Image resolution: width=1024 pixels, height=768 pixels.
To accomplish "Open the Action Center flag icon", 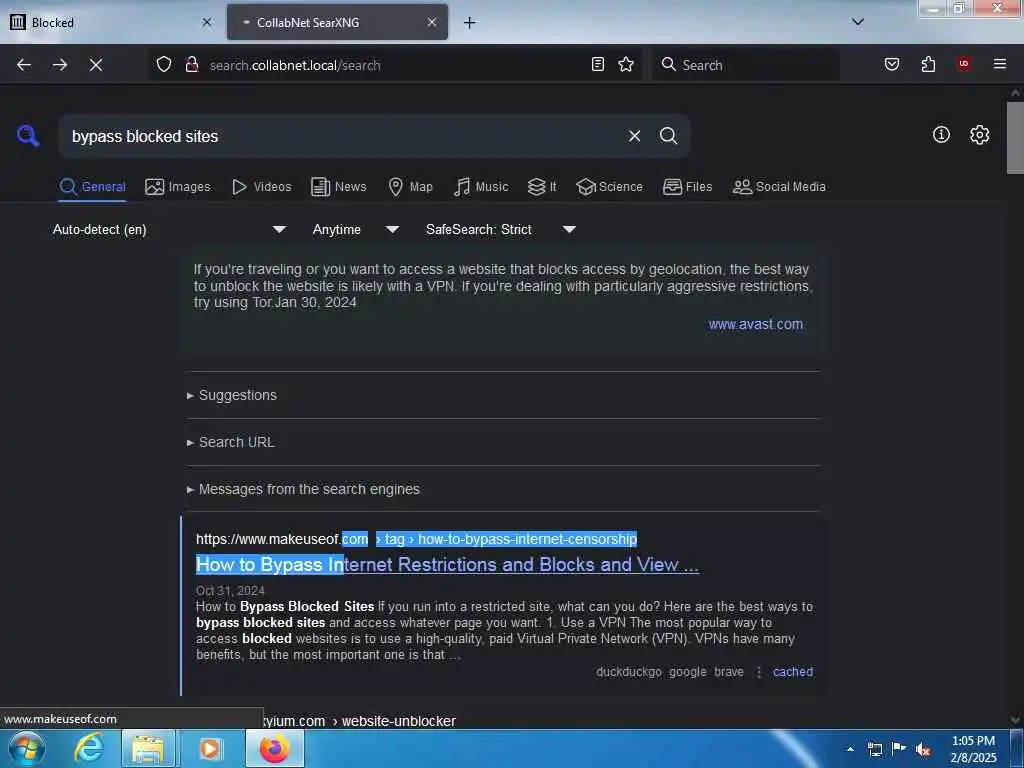I will tap(899, 749).
